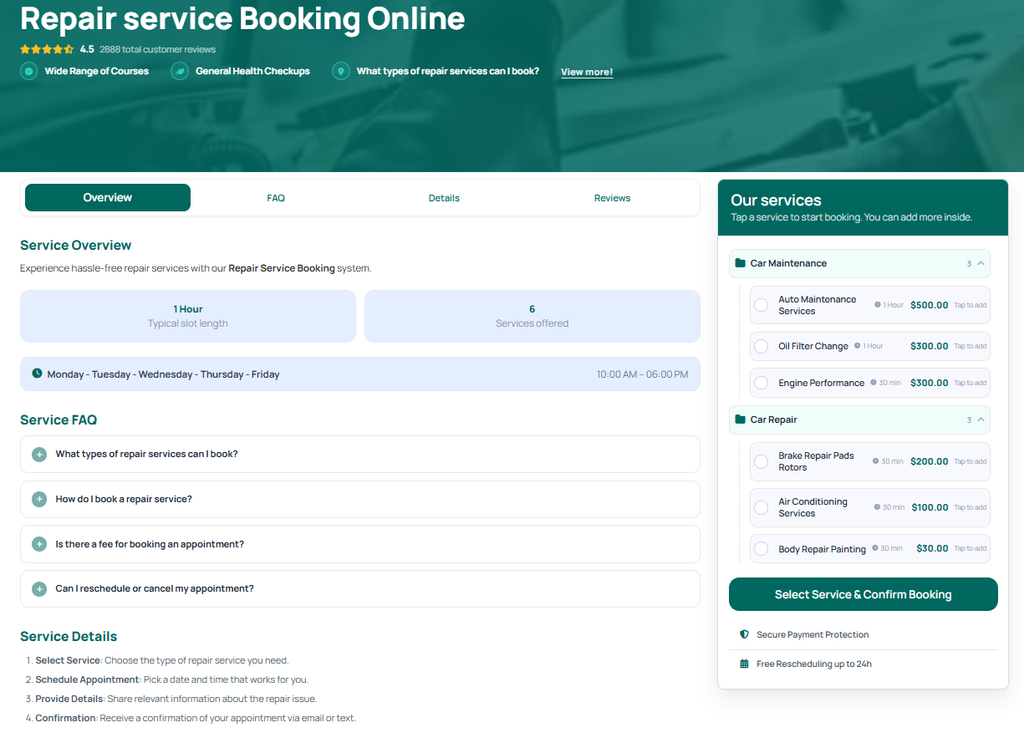Click the Schedule Appointment step text

click(172, 680)
